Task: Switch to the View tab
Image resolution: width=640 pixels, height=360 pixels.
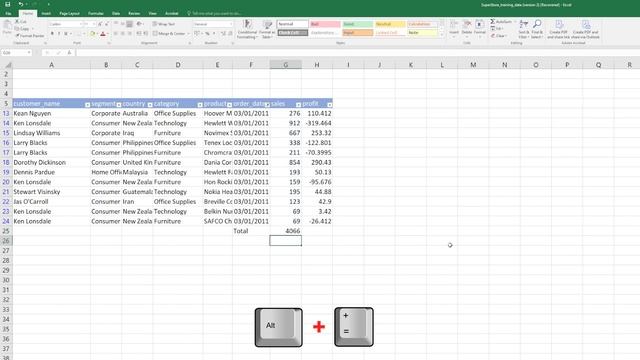Action: click(152, 13)
